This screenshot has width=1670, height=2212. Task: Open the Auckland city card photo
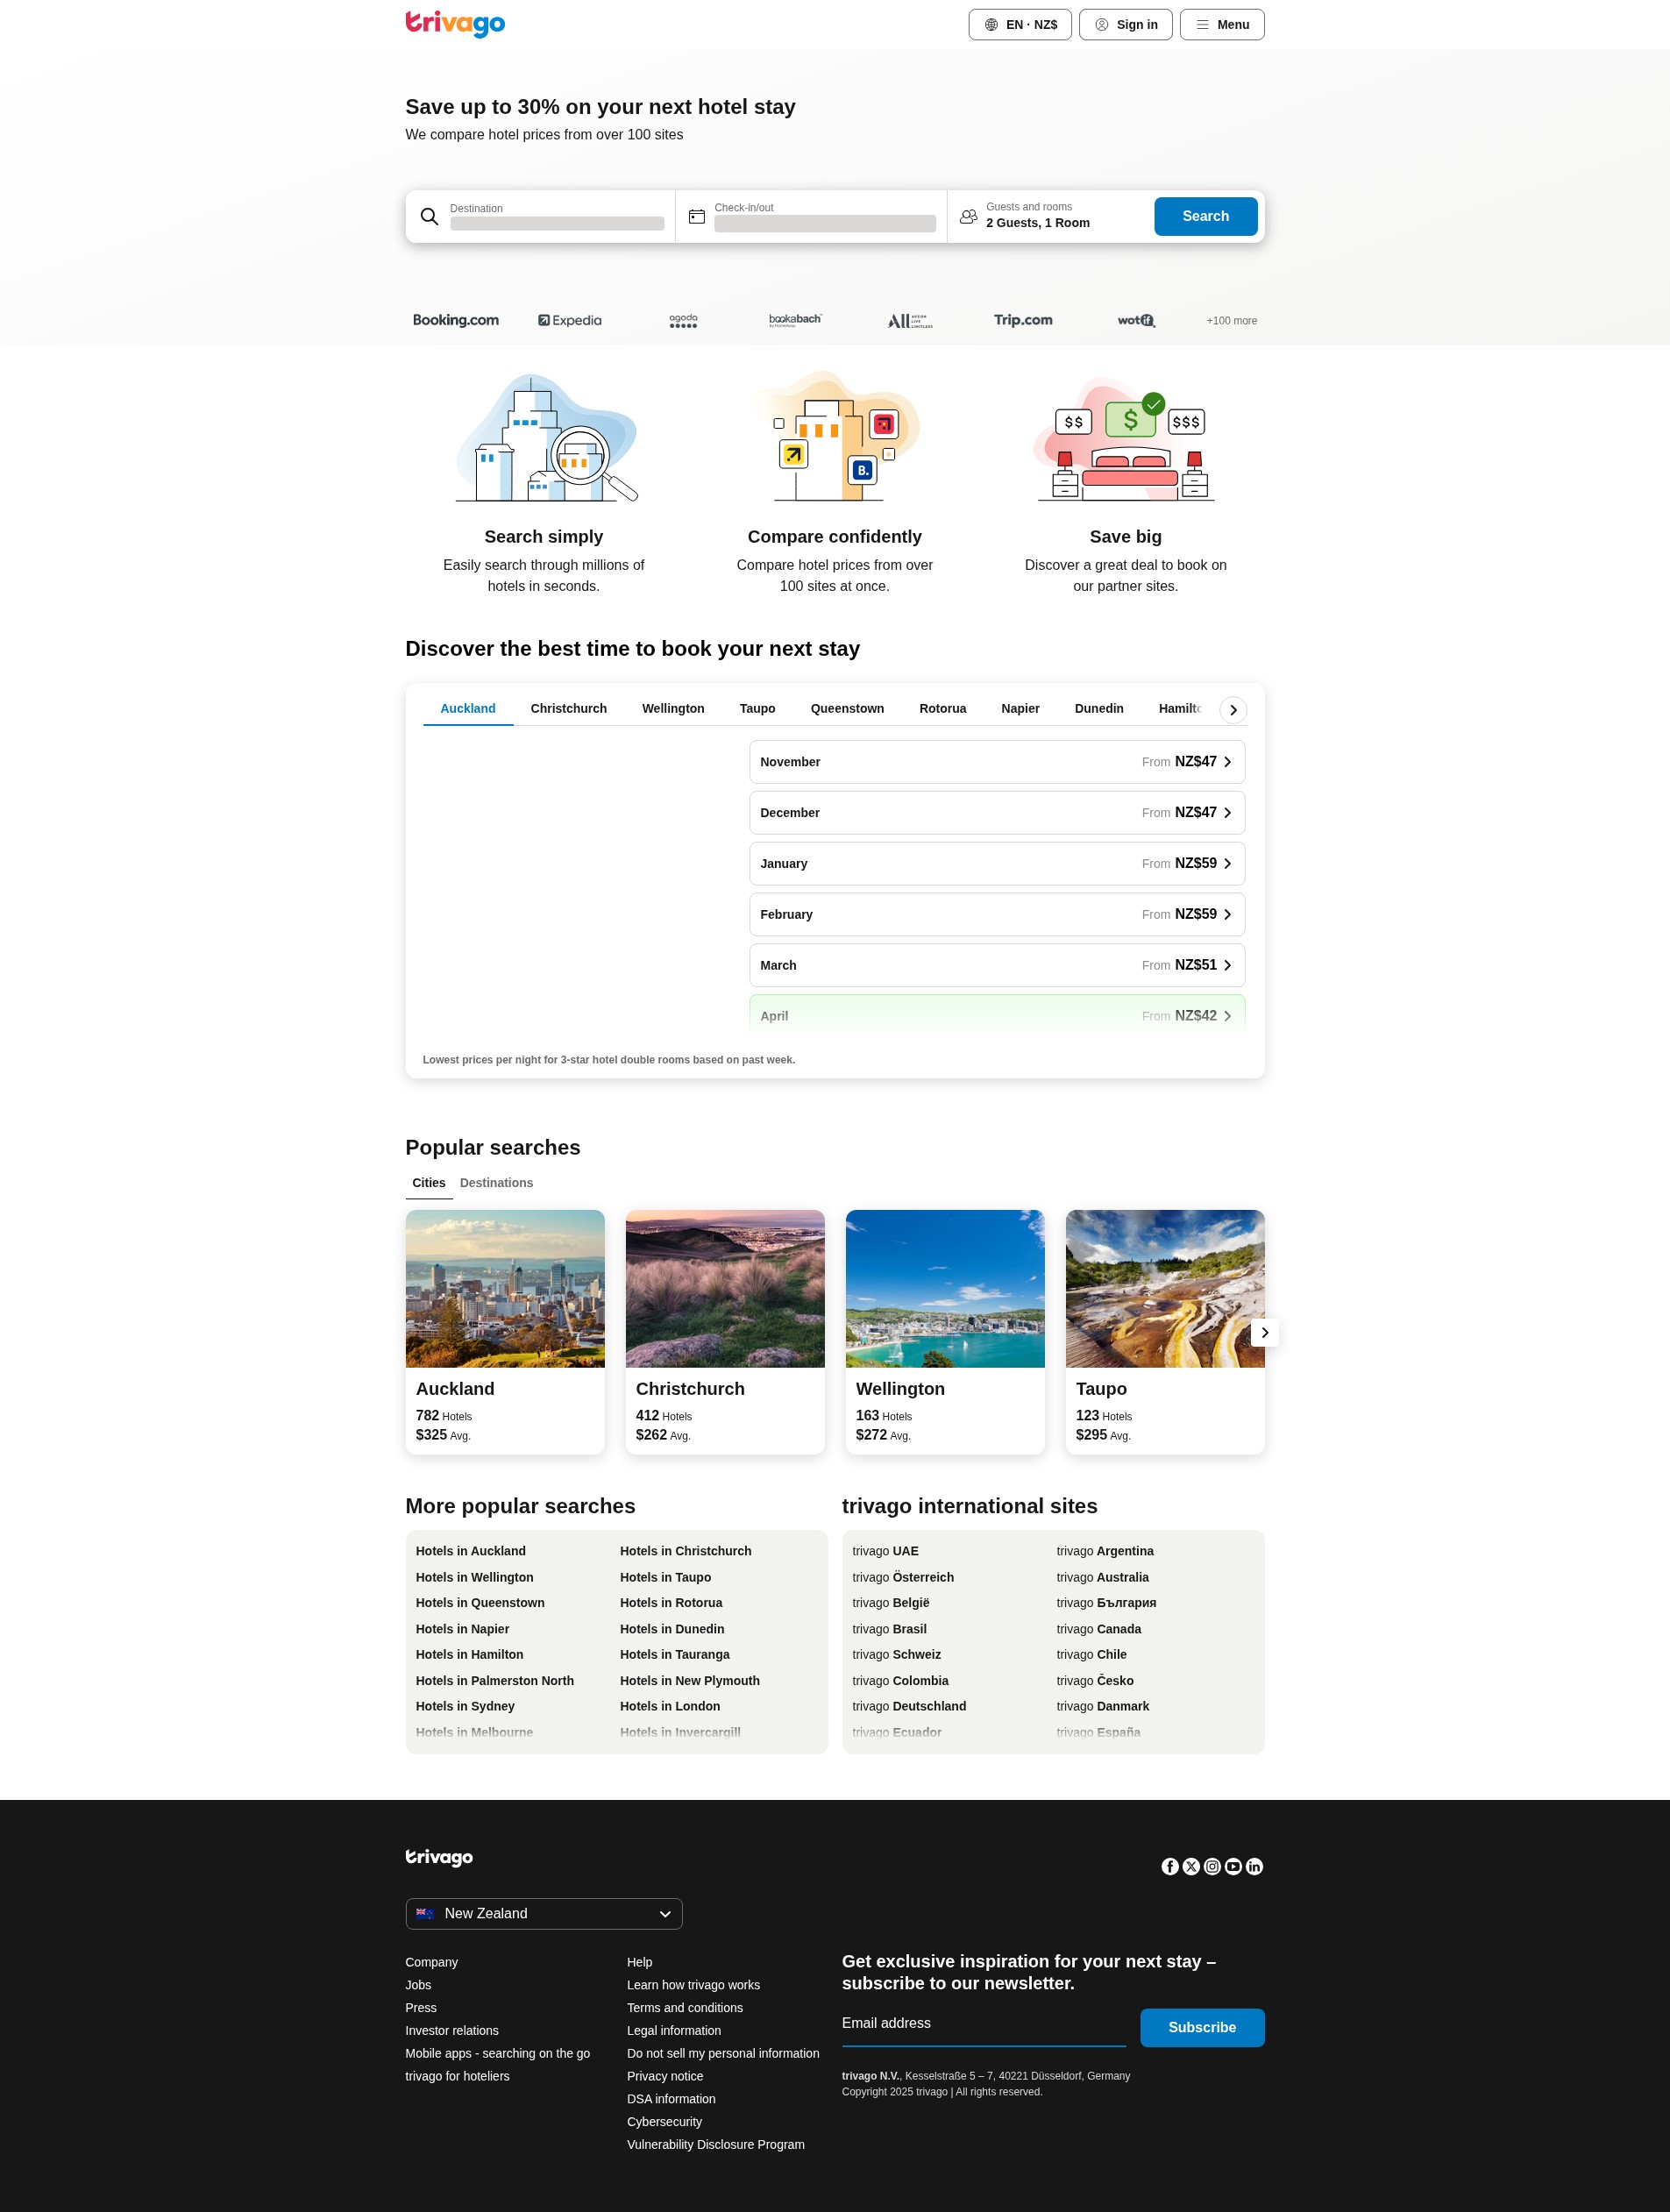(505, 1288)
